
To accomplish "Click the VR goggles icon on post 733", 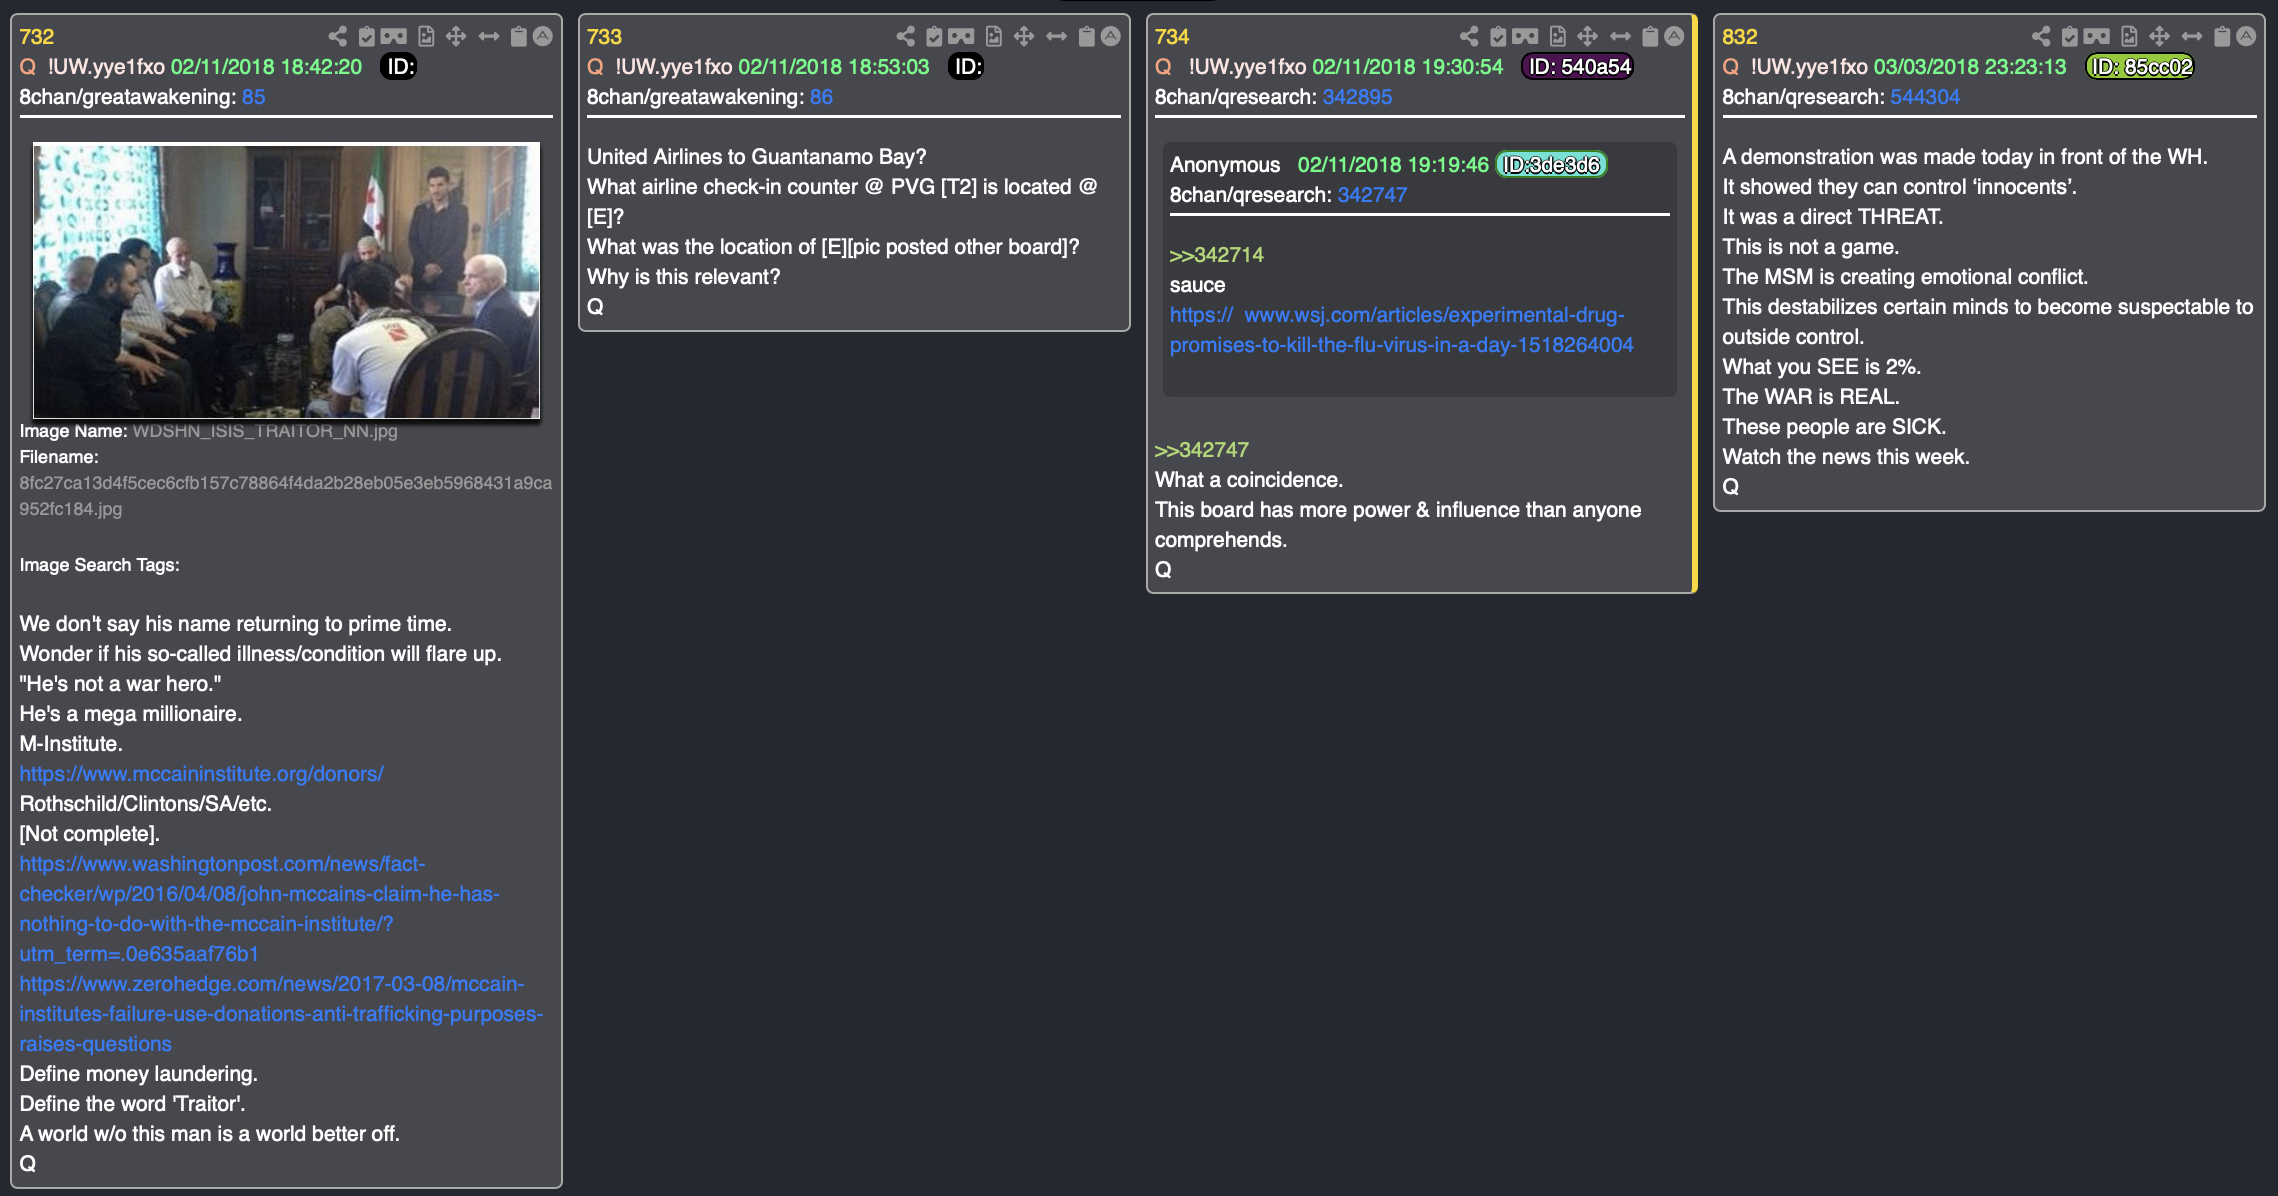I will pos(961,37).
